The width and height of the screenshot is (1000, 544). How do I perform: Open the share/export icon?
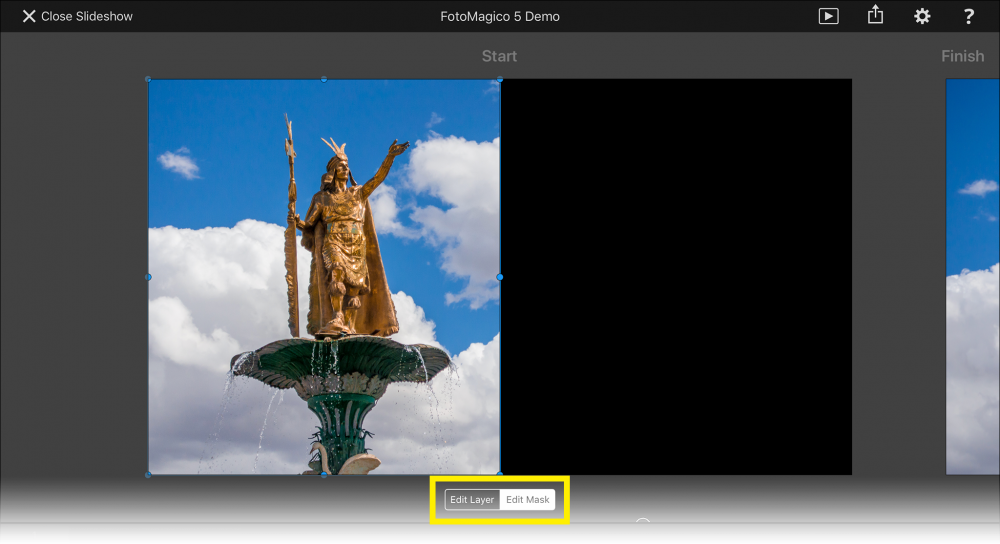coord(875,15)
